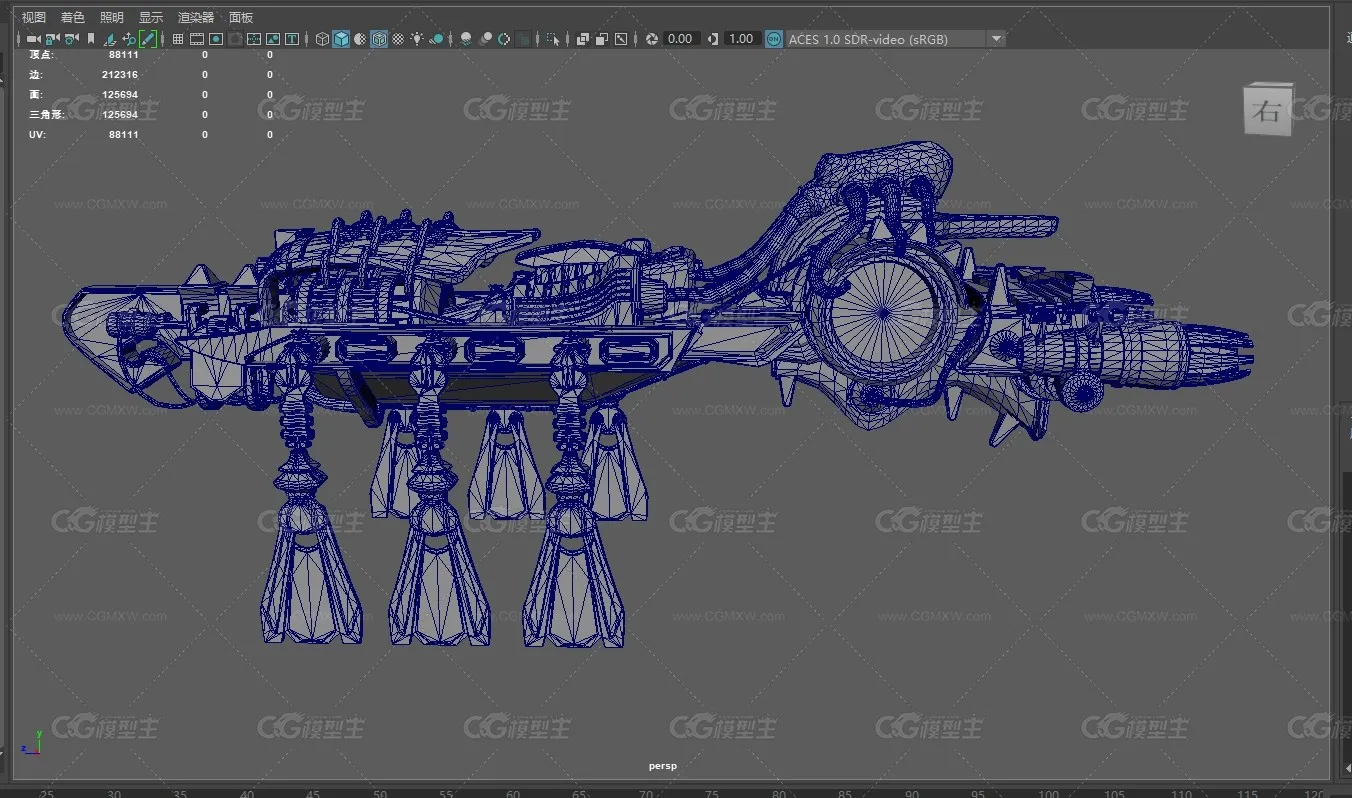
Task: Click the Safe Action icon
Action: click(x=273, y=39)
